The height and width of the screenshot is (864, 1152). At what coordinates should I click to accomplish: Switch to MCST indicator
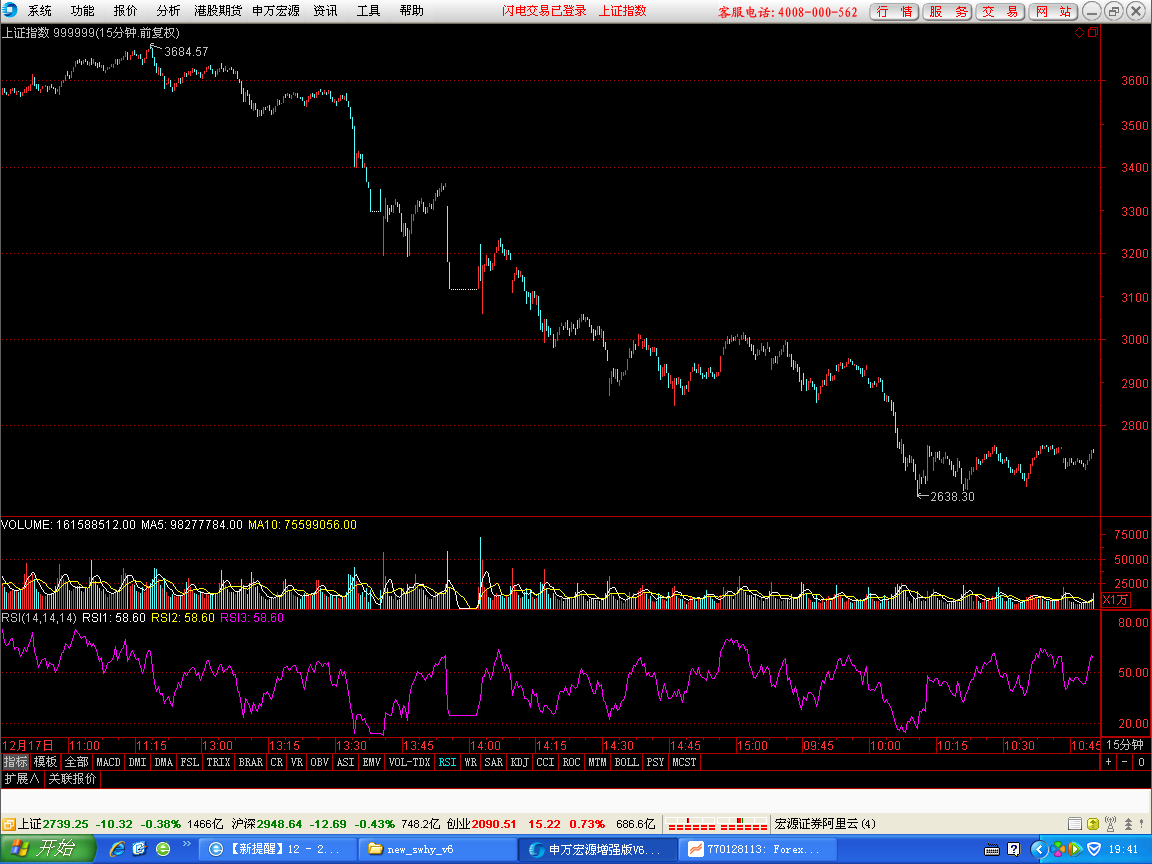tap(684, 762)
